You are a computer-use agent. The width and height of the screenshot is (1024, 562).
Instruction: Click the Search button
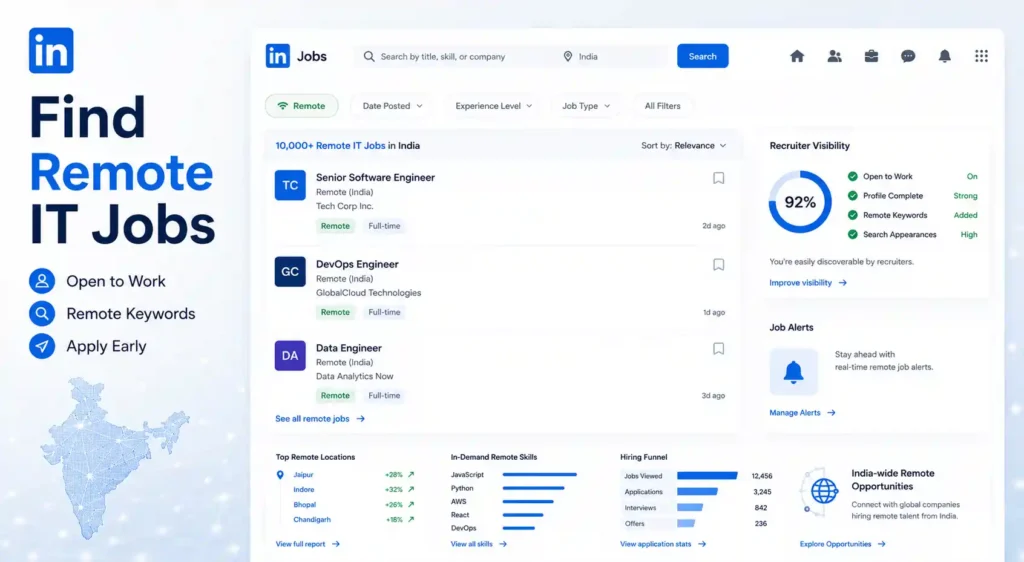(703, 56)
